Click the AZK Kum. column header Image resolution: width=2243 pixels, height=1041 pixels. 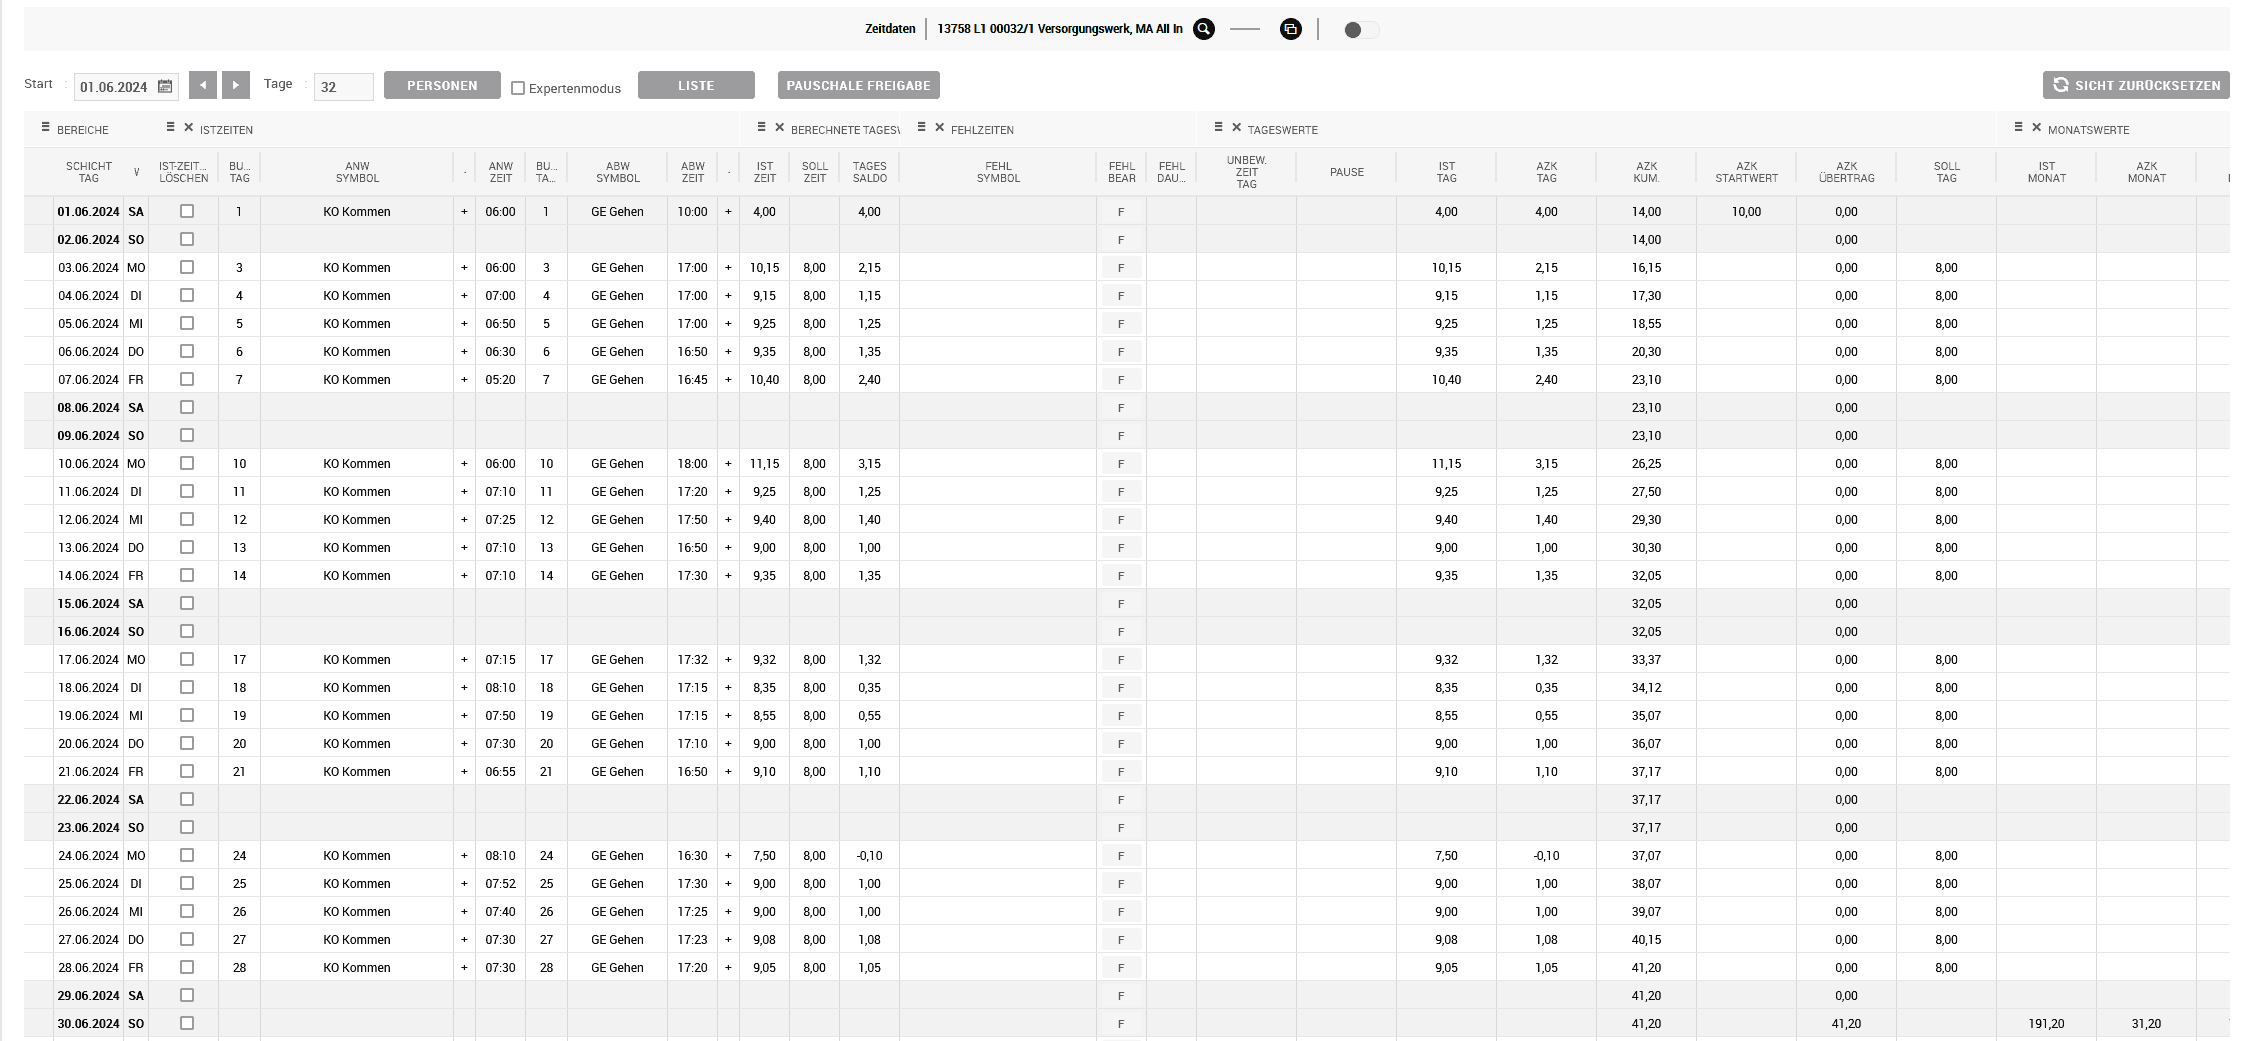coord(1646,172)
